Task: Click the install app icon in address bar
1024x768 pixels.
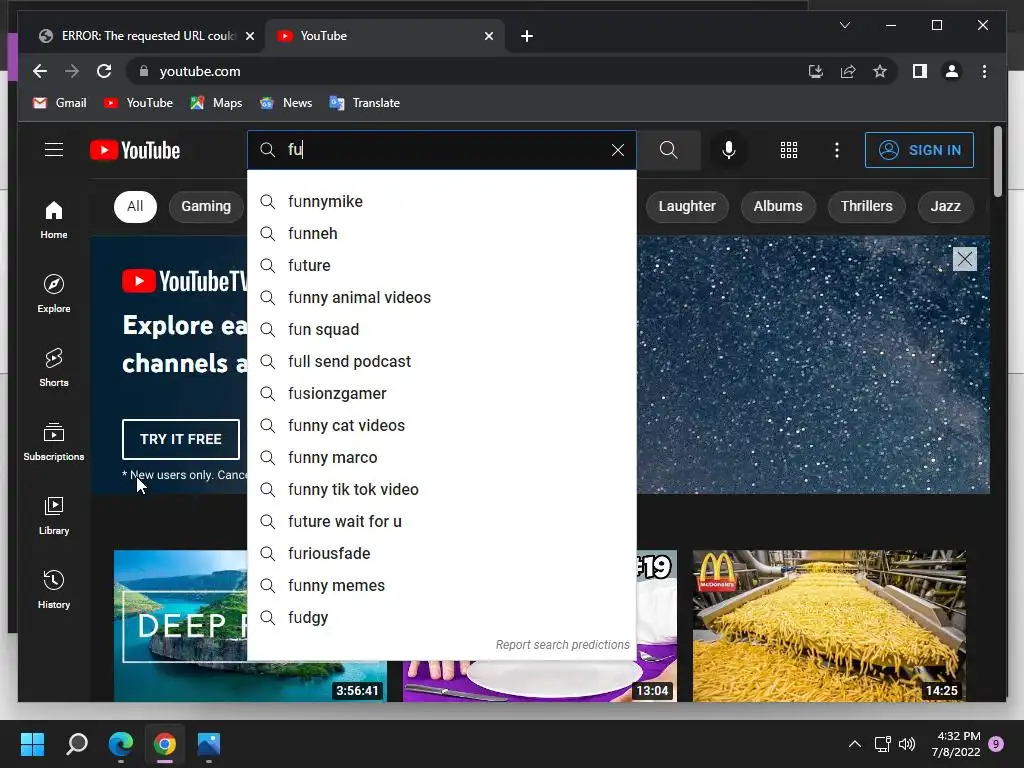Action: tap(816, 71)
